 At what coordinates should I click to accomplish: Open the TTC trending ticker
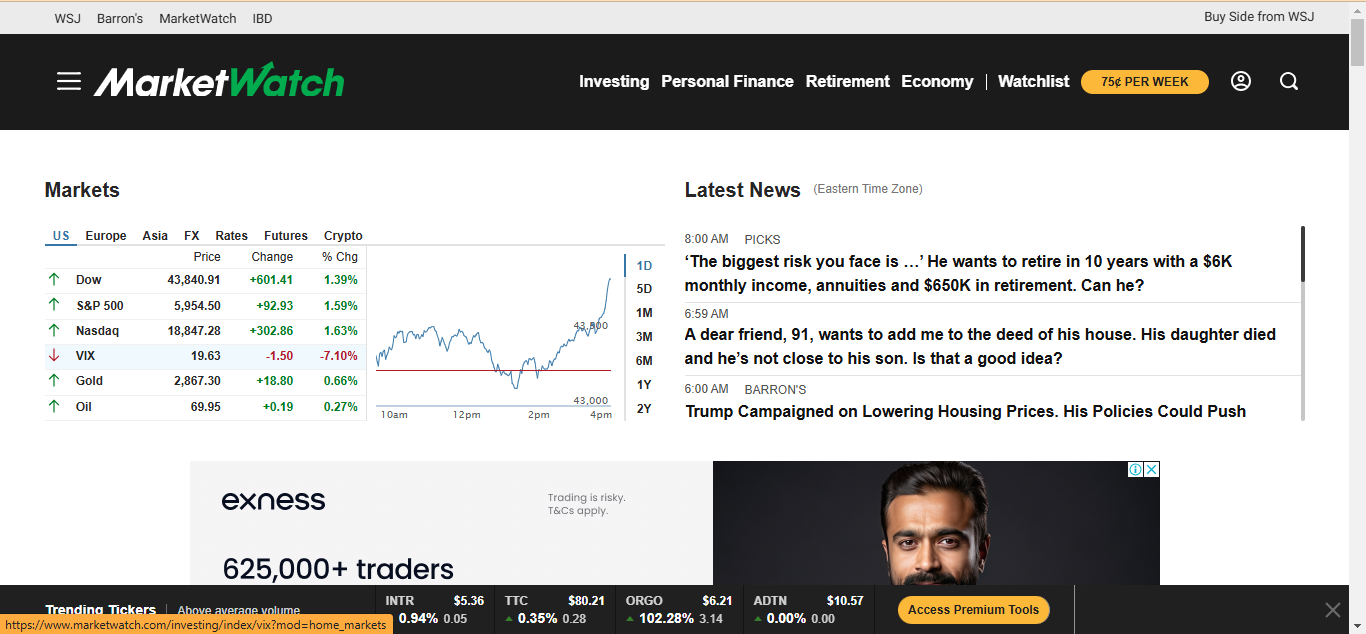(x=554, y=610)
